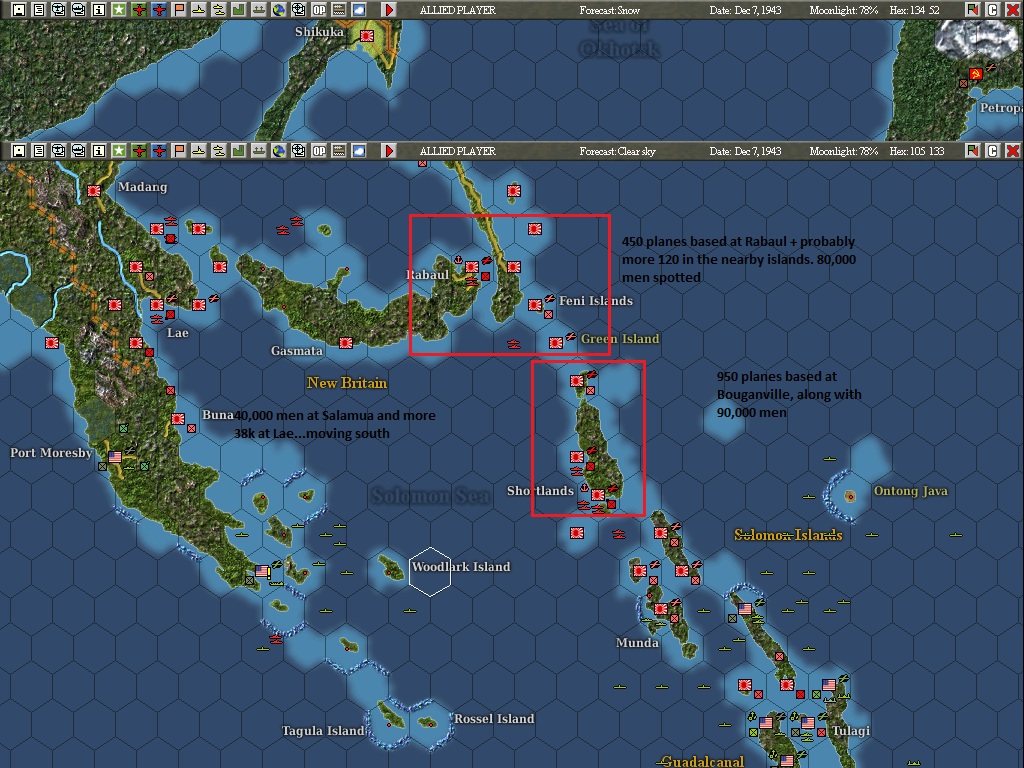Select the US flag base at Port Moresby
Viewport: 1024px width, 768px height.
pos(115,456)
